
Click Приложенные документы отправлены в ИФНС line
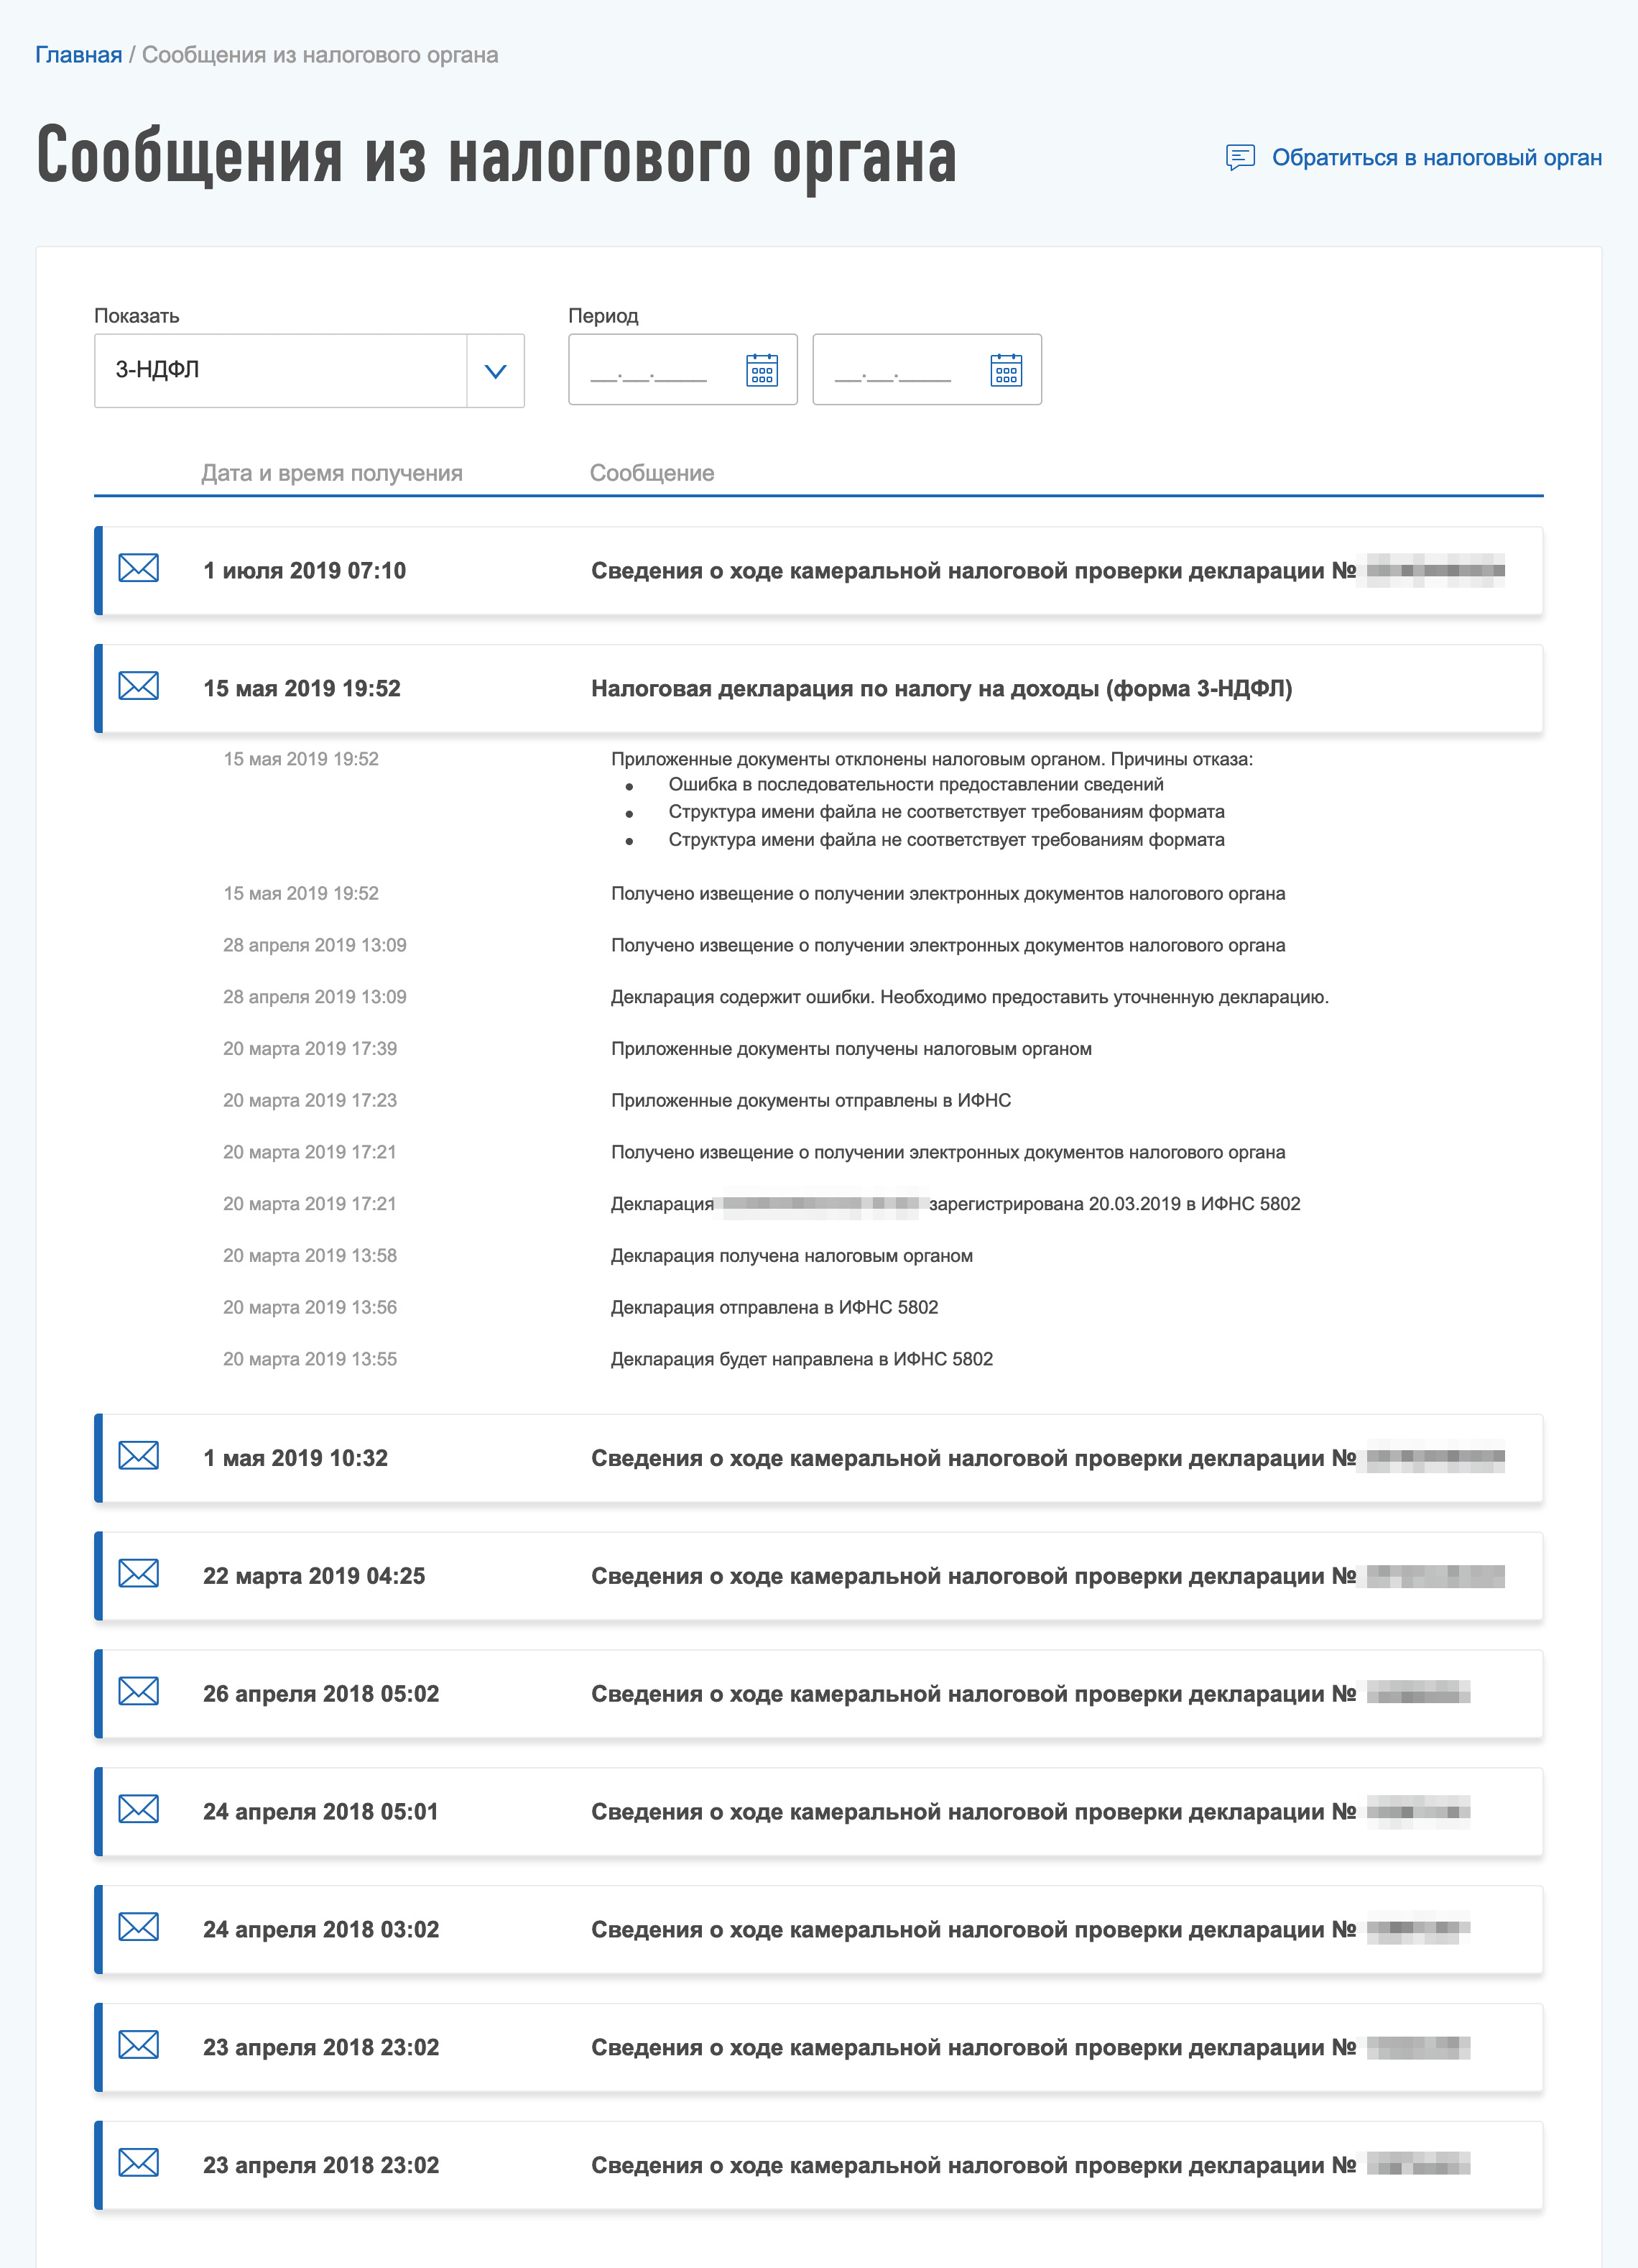(811, 1100)
